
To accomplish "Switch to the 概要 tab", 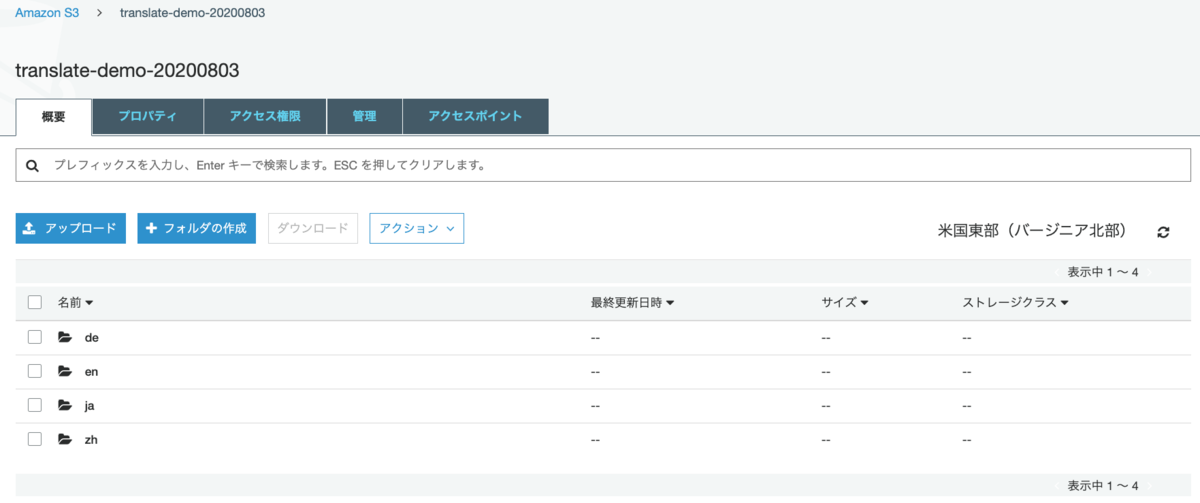I will click(54, 117).
